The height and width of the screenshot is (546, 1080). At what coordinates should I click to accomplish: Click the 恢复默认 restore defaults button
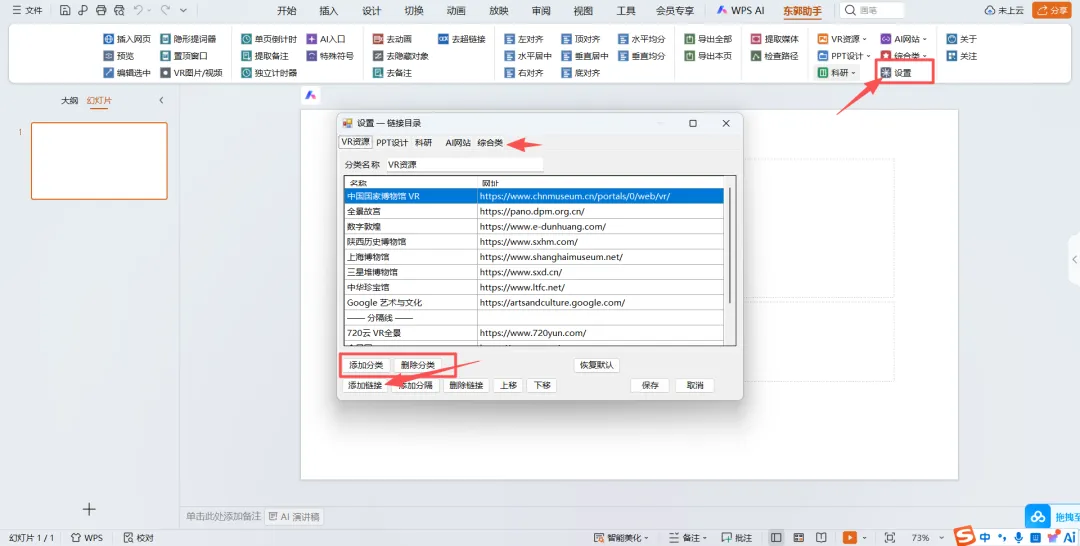596,365
